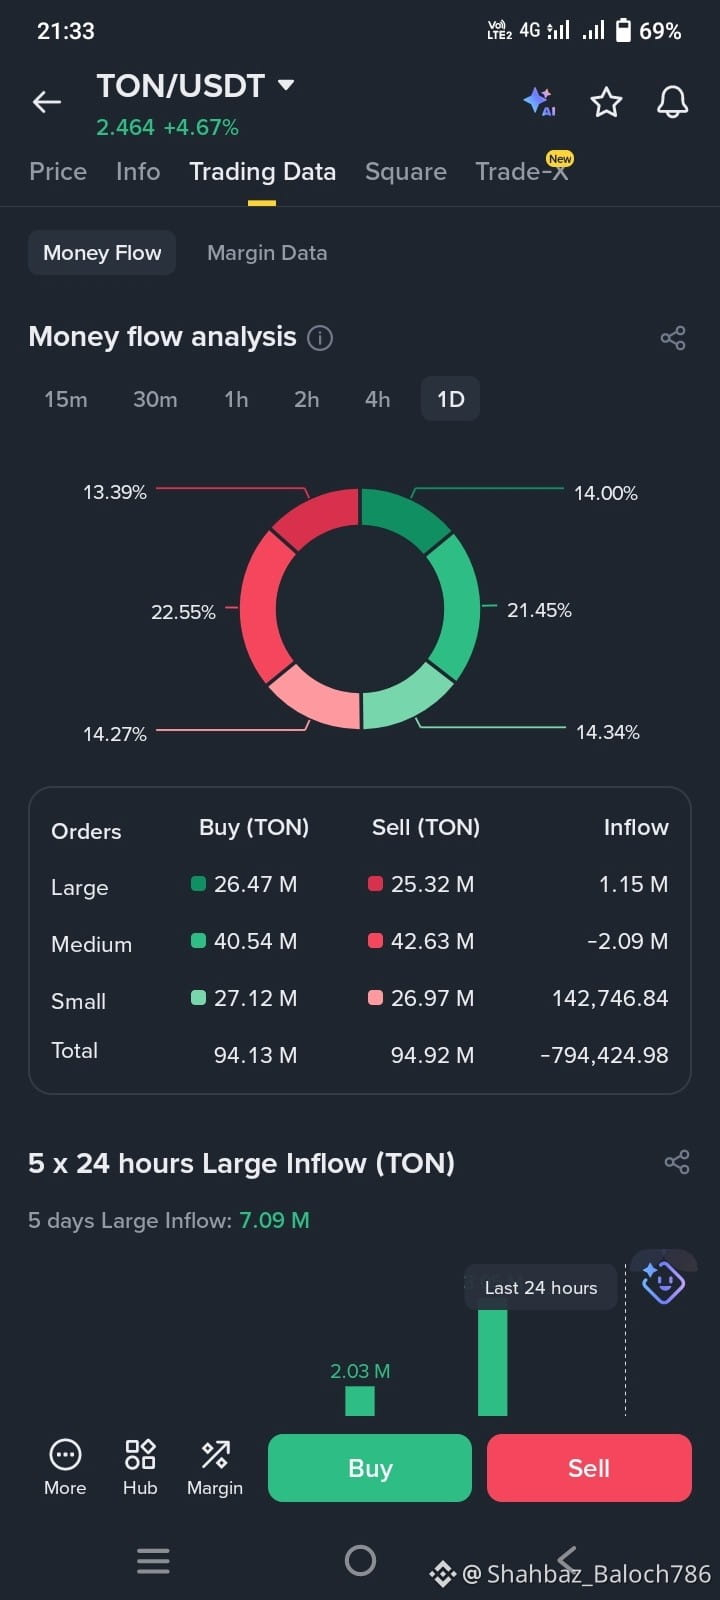720x1600 pixels.
Task: Switch to the Info tab
Action: tap(138, 171)
